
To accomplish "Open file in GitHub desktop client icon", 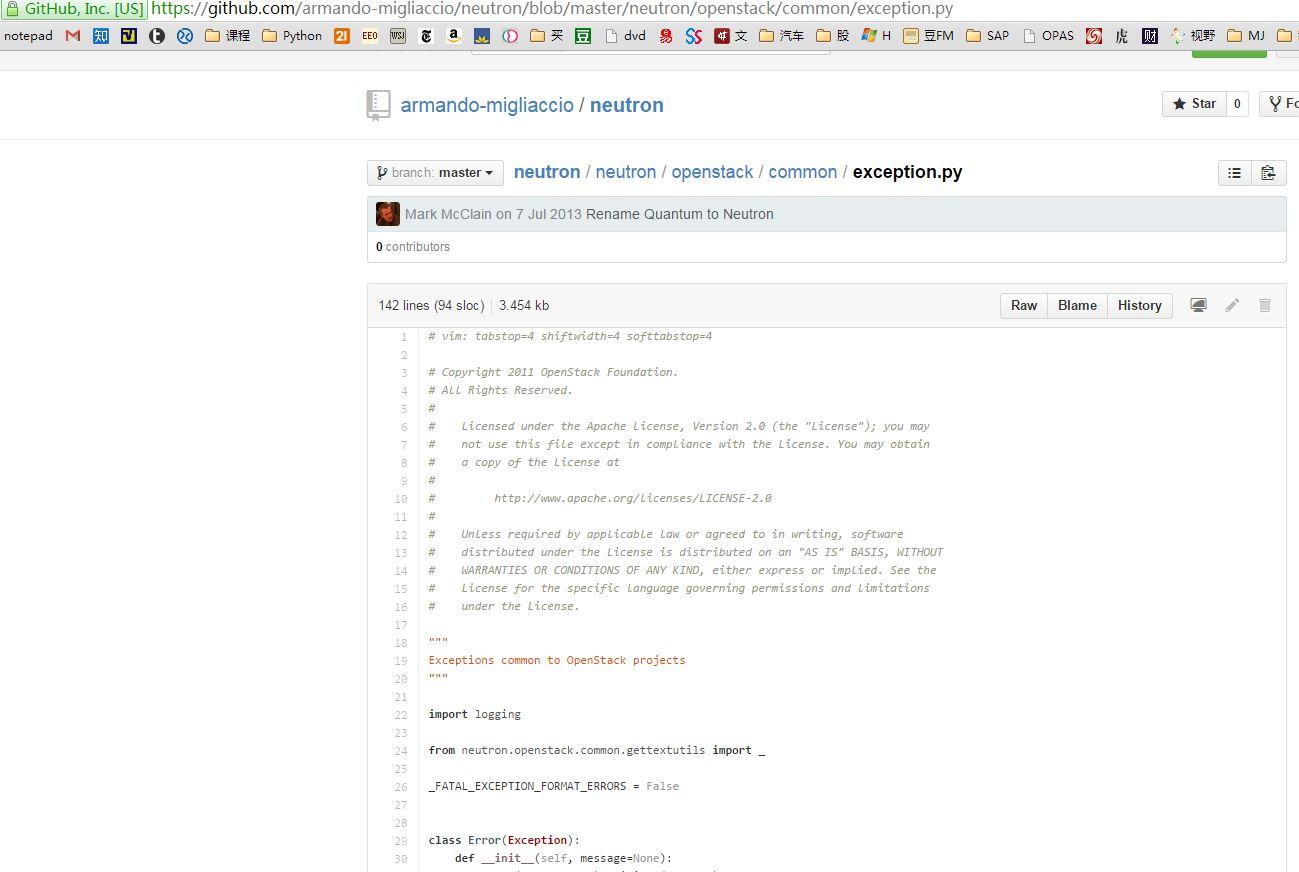I will [x=1198, y=305].
